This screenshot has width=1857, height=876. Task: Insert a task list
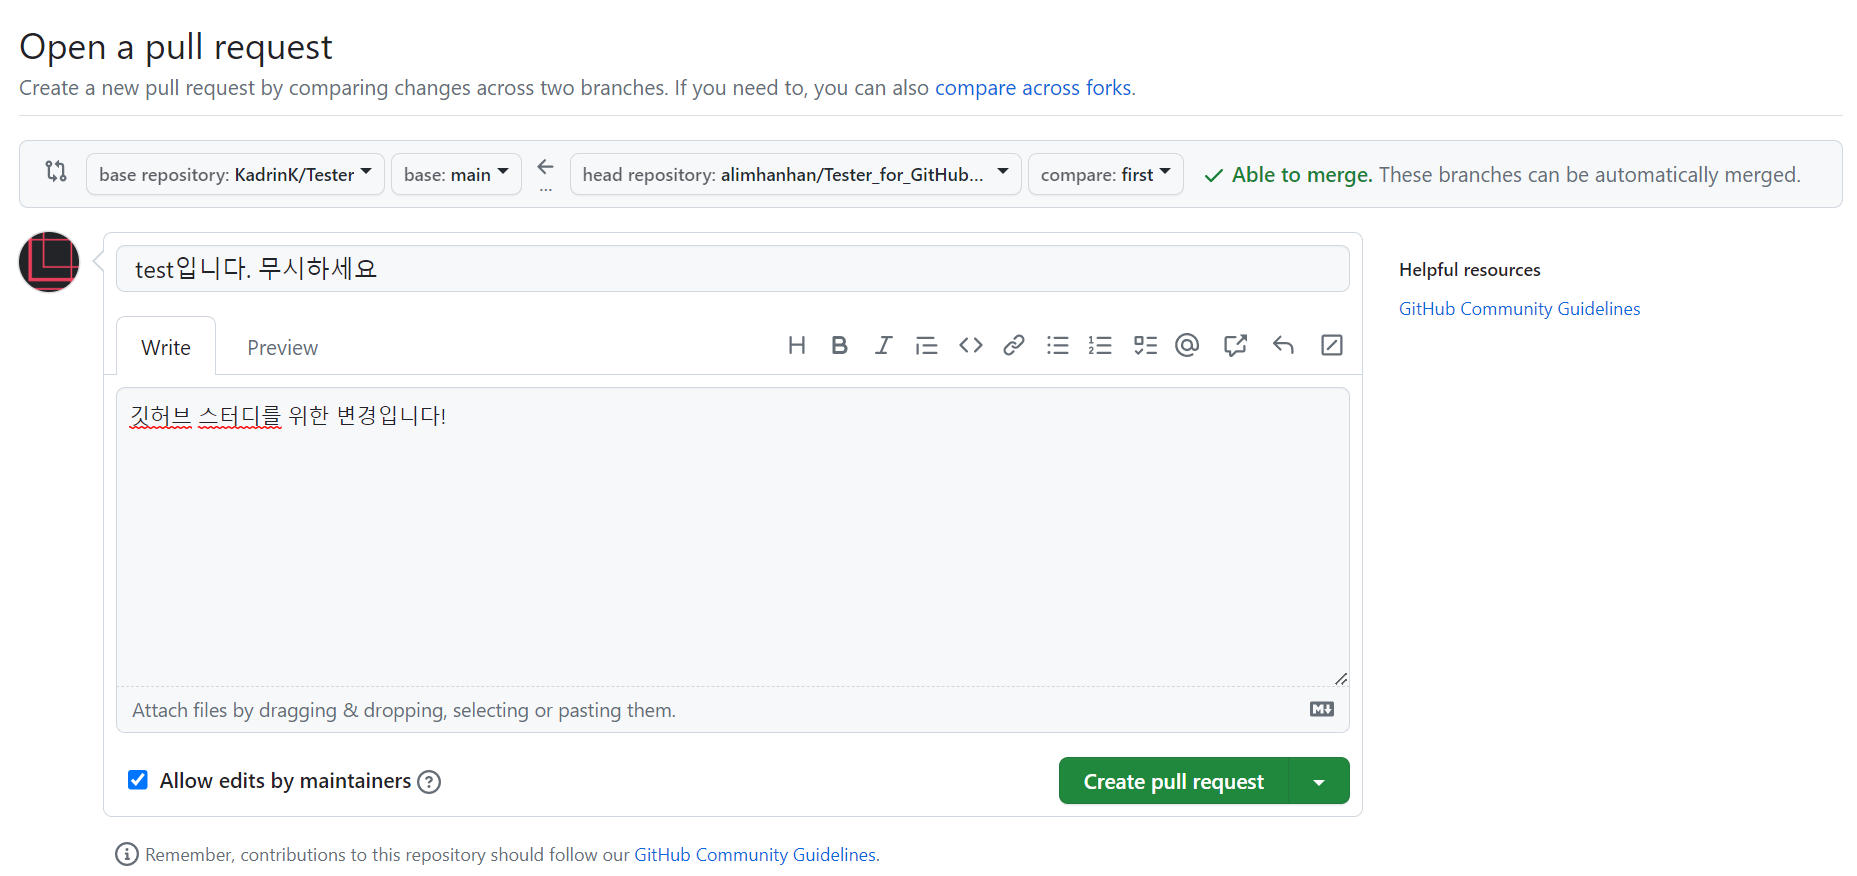[x=1145, y=345]
